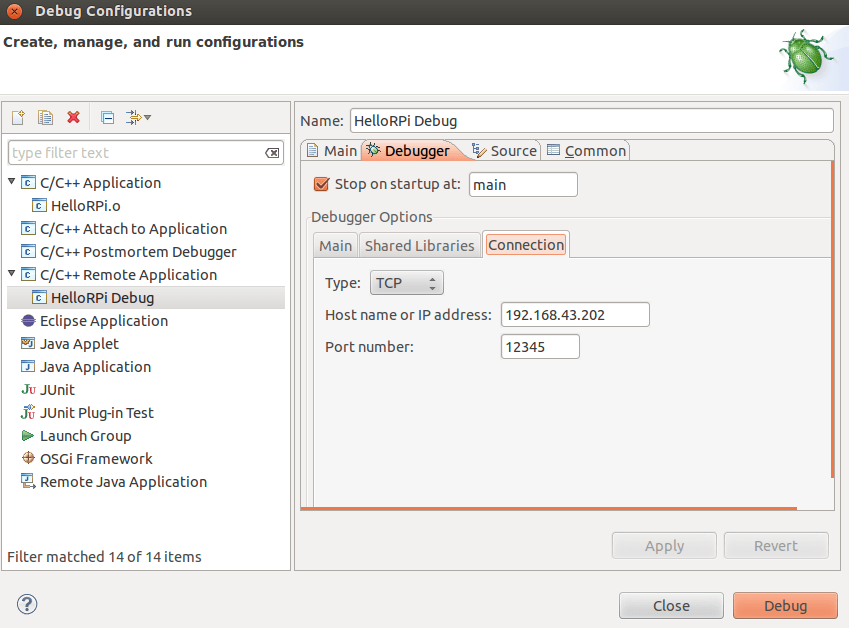Open the Common tab
Viewport: 849px width, 628px height.
pyautogui.click(x=586, y=151)
